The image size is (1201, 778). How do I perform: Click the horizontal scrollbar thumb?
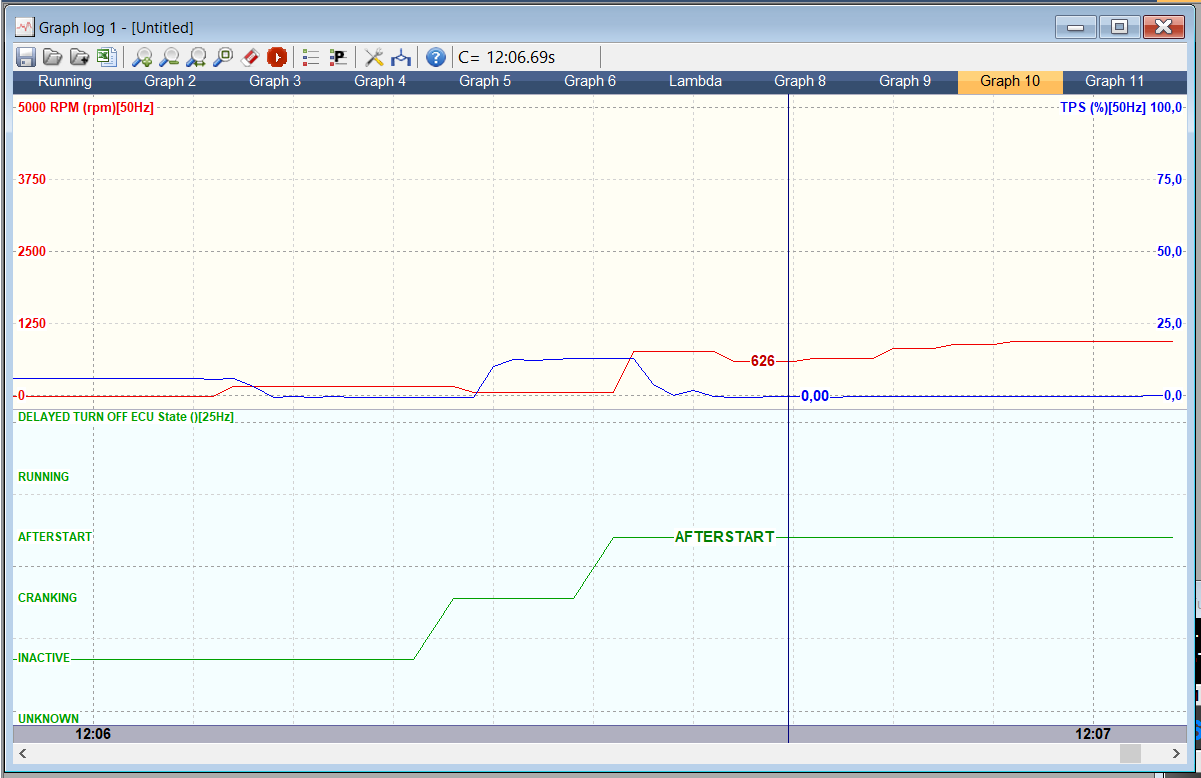point(1130,753)
